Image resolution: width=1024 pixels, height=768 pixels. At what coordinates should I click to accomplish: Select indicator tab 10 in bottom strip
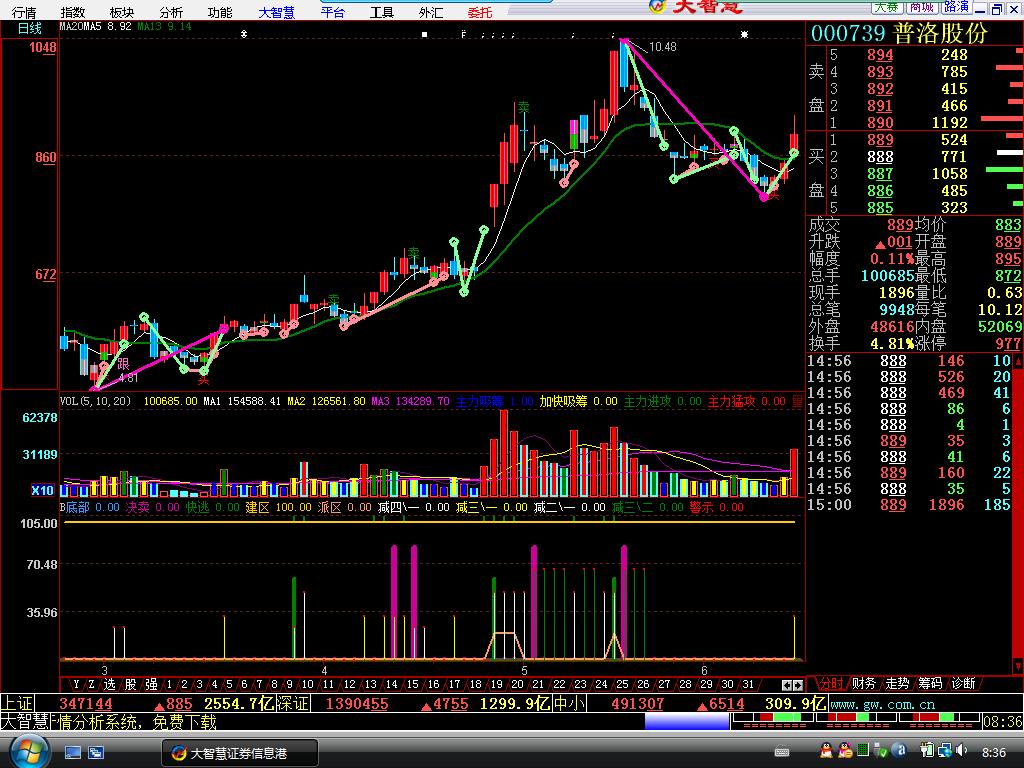click(x=308, y=684)
